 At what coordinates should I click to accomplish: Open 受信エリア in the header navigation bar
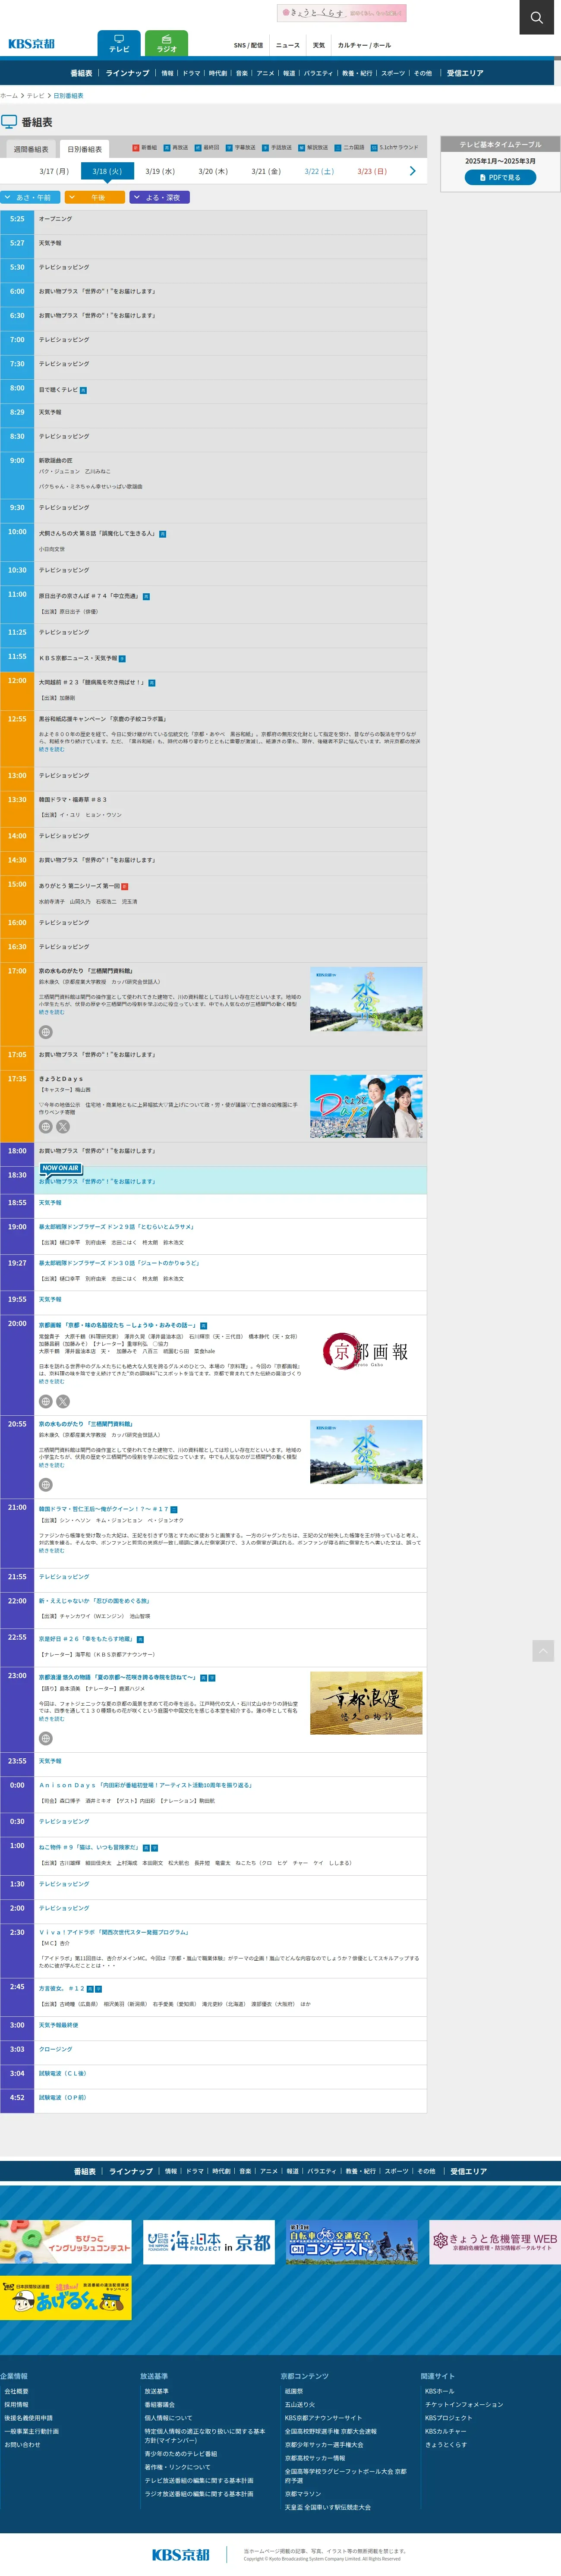(x=465, y=73)
